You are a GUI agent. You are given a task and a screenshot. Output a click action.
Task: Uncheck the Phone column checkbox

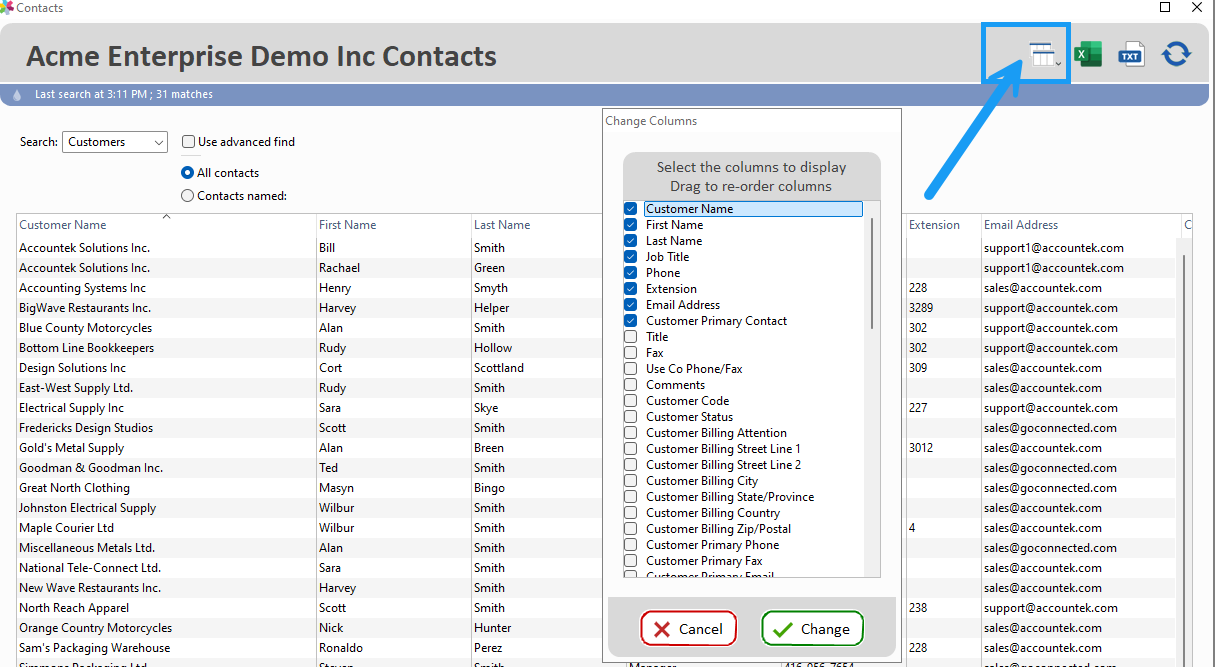[x=631, y=273]
